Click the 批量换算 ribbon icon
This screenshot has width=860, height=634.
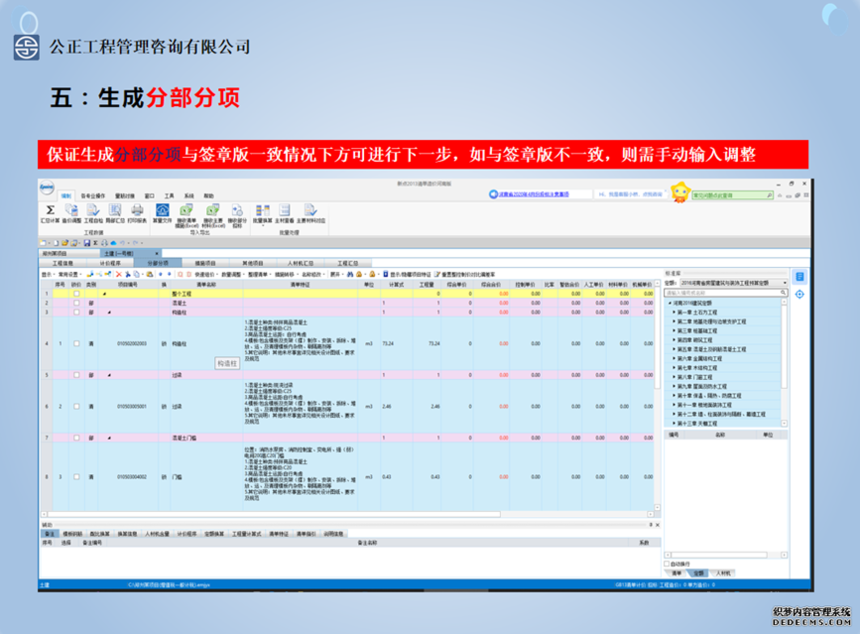[262, 210]
